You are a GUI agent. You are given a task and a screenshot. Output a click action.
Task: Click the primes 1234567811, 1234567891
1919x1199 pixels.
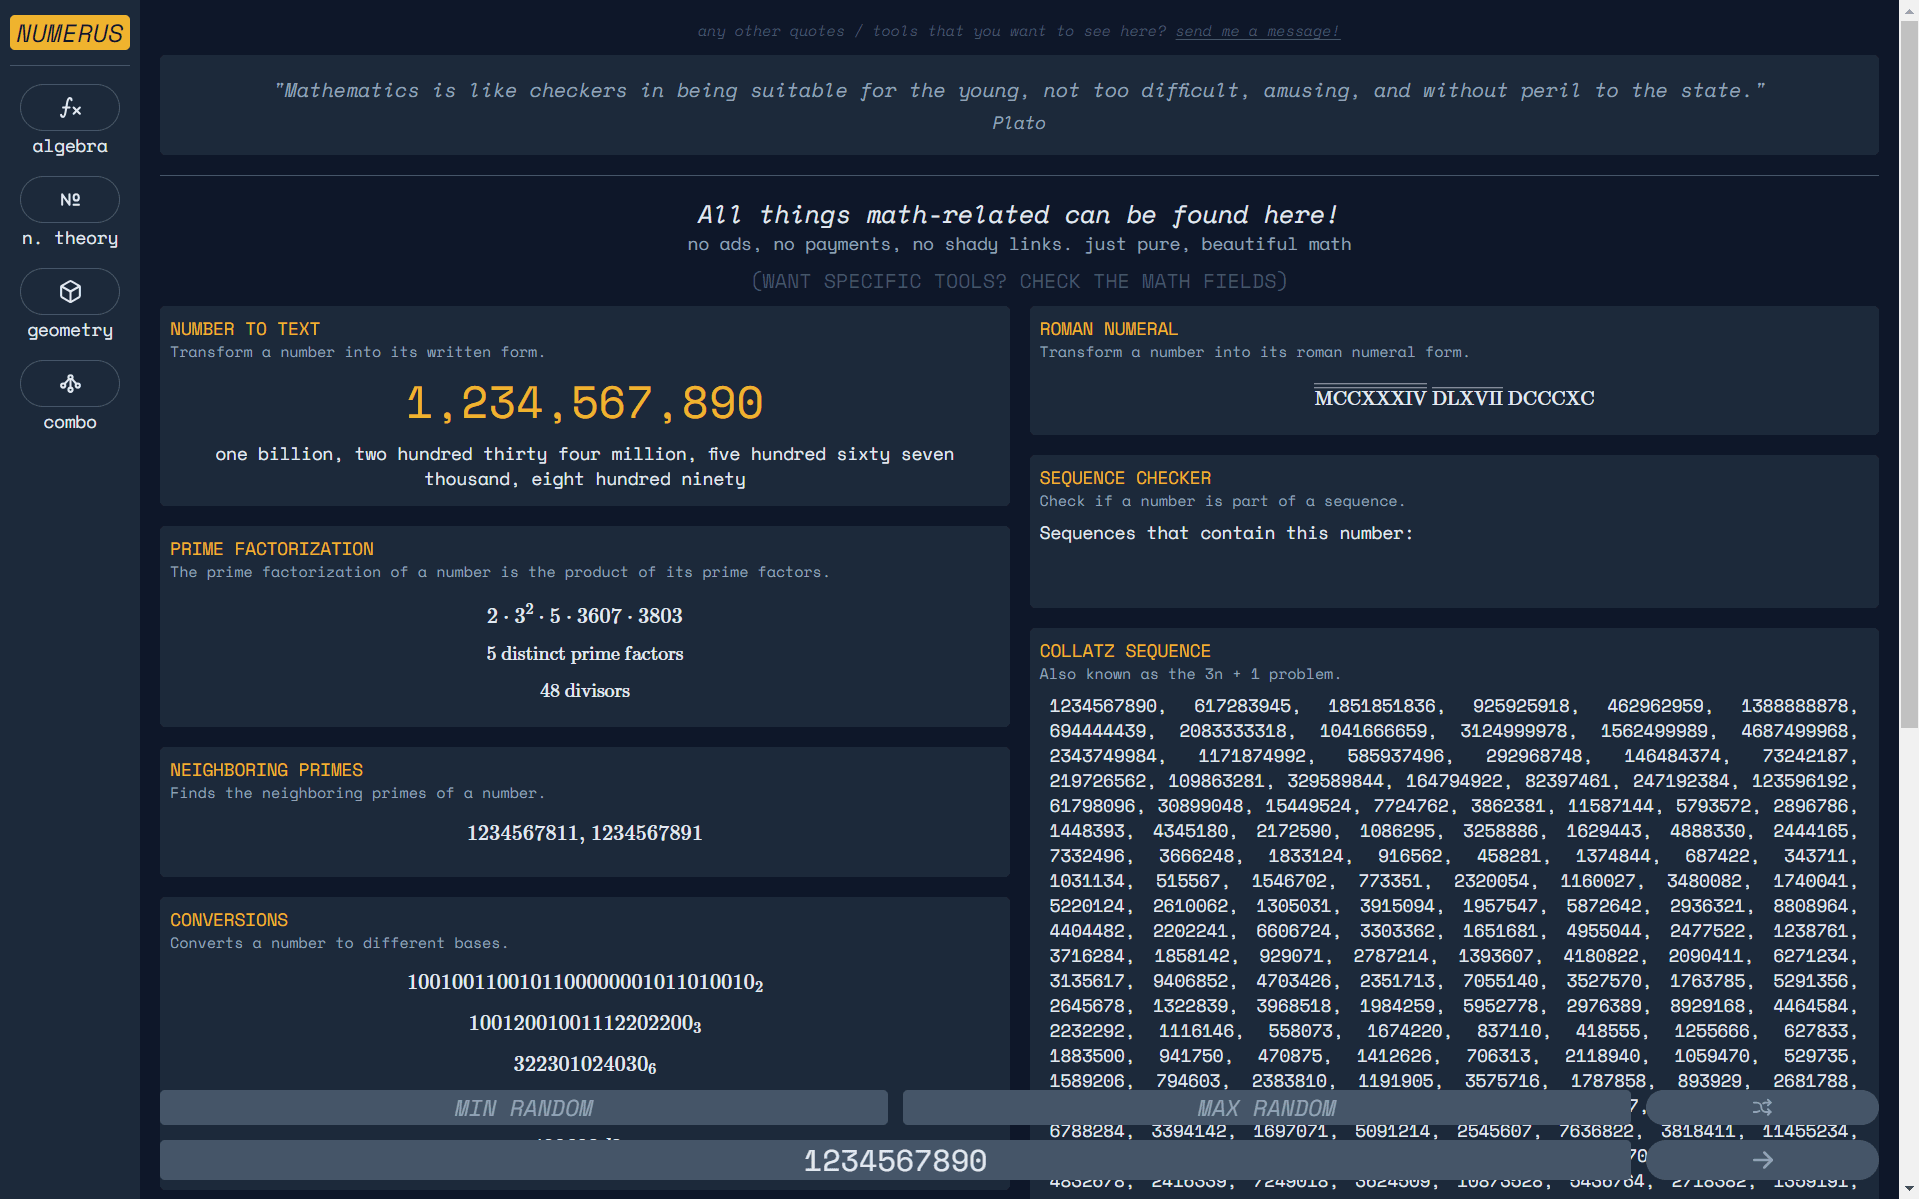click(x=585, y=833)
